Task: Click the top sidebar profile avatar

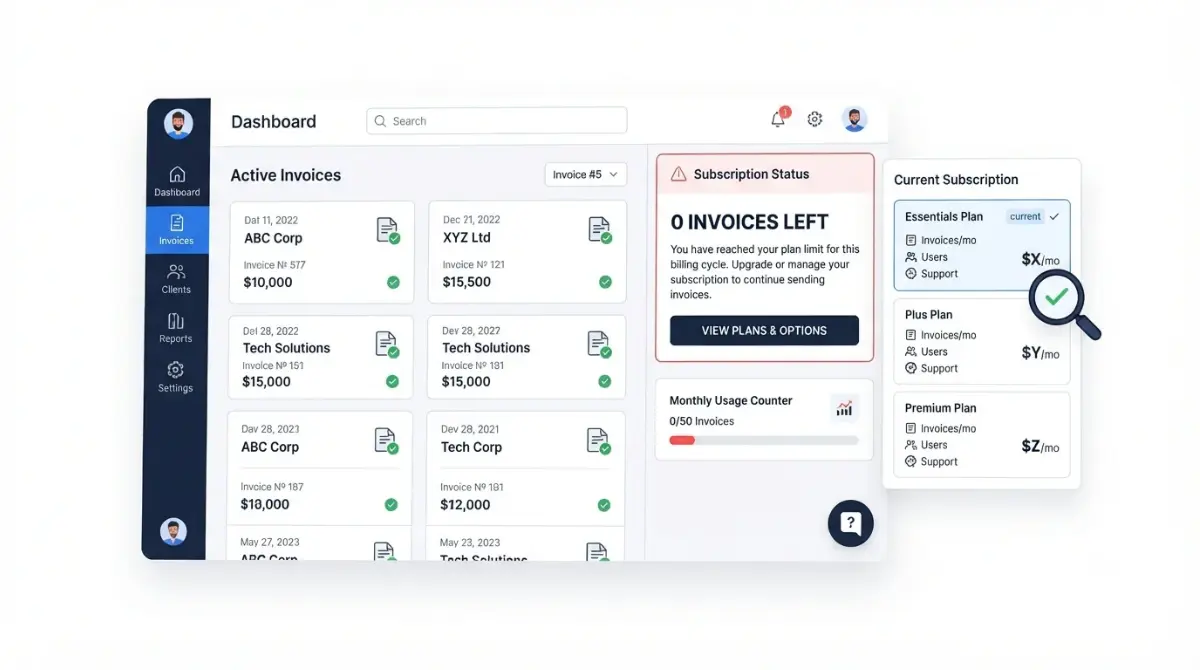Action: [x=178, y=123]
